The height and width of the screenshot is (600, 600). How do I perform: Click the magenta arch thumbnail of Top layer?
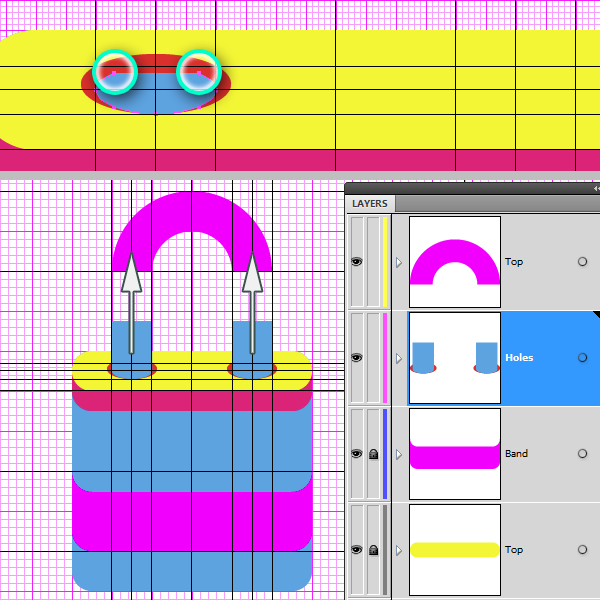(x=455, y=262)
